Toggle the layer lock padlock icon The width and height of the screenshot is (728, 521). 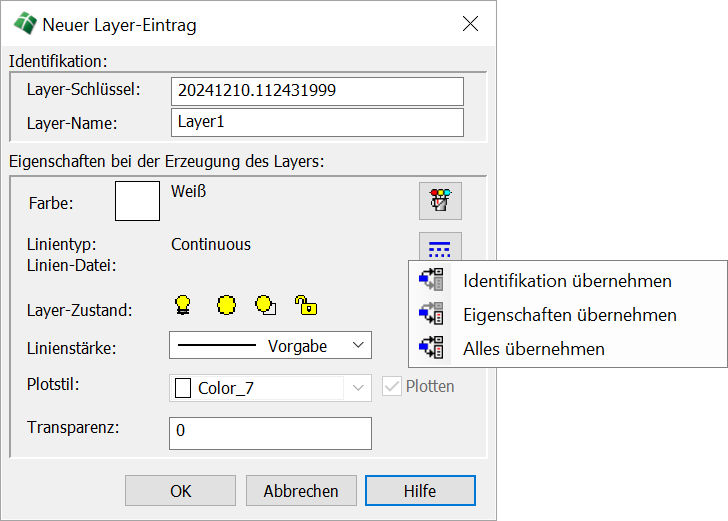[305, 305]
